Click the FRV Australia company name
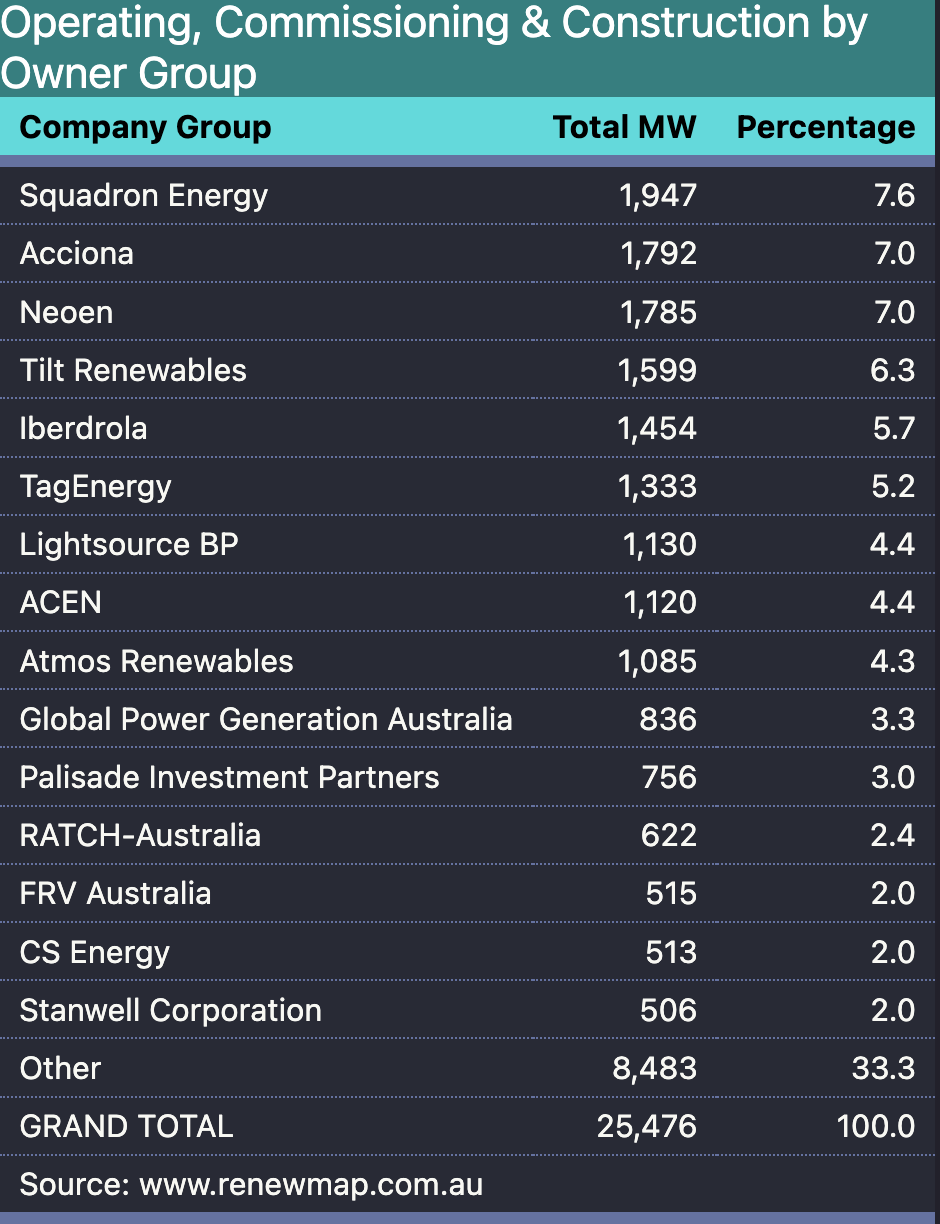 pos(115,893)
